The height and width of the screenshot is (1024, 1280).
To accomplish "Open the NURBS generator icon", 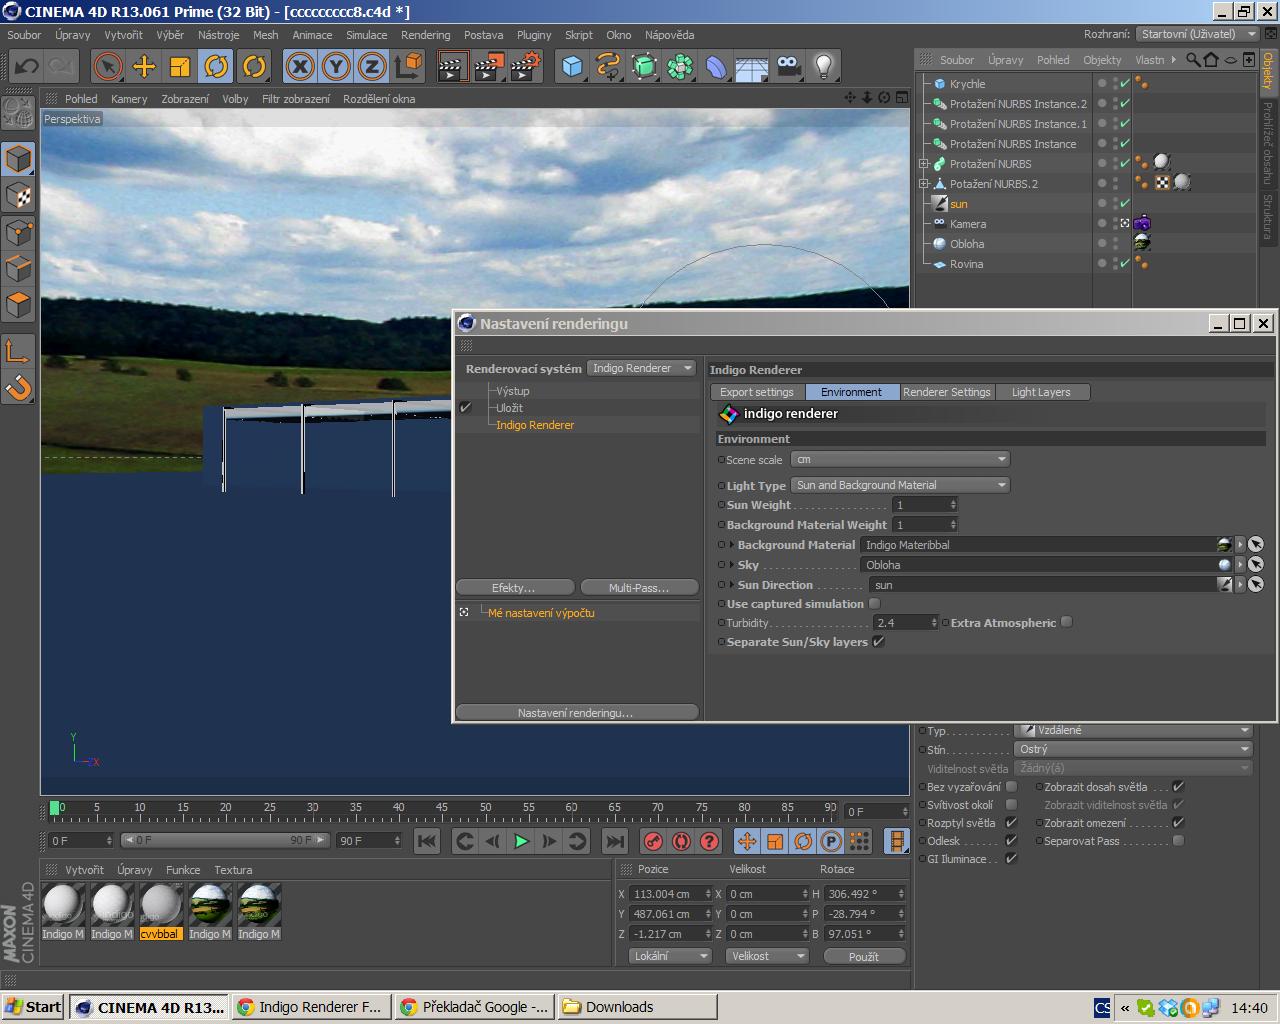I will pos(645,67).
